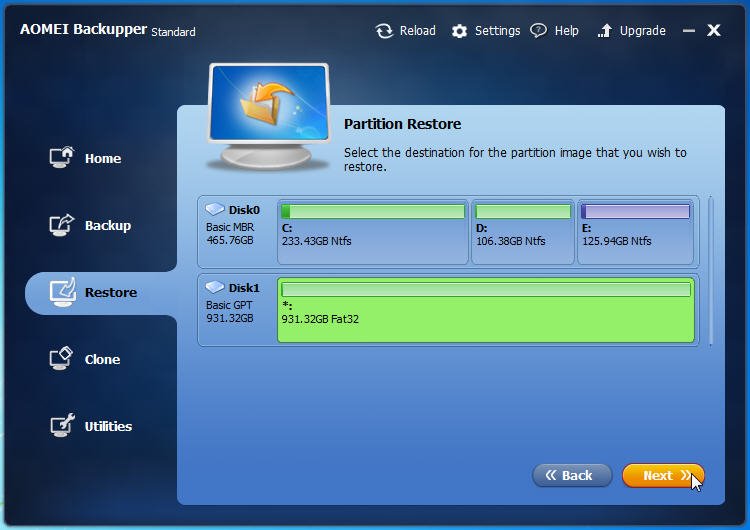Image resolution: width=750 pixels, height=530 pixels.
Task: Minimize the AOMEI Backupper window
Action: (689, 31)
